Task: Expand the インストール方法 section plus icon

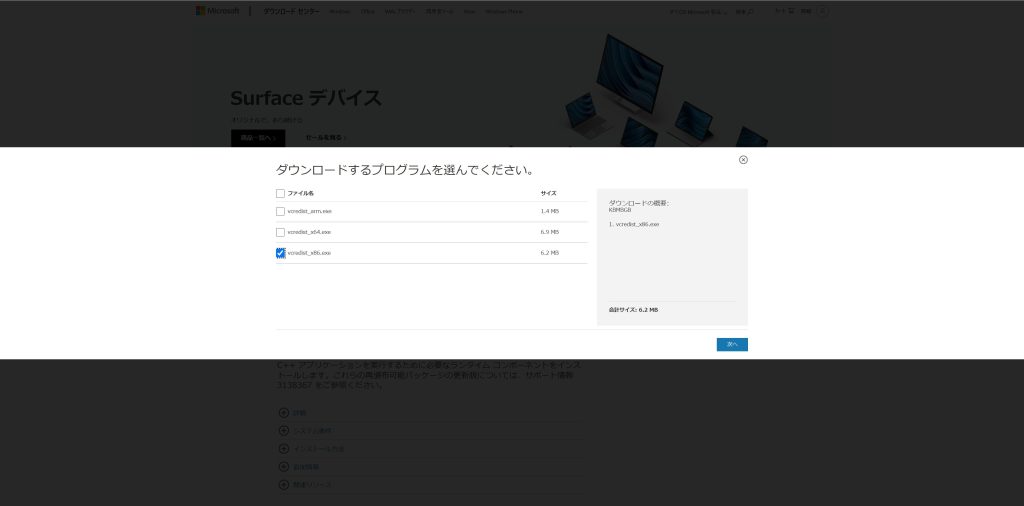Action: pos(284,449)
